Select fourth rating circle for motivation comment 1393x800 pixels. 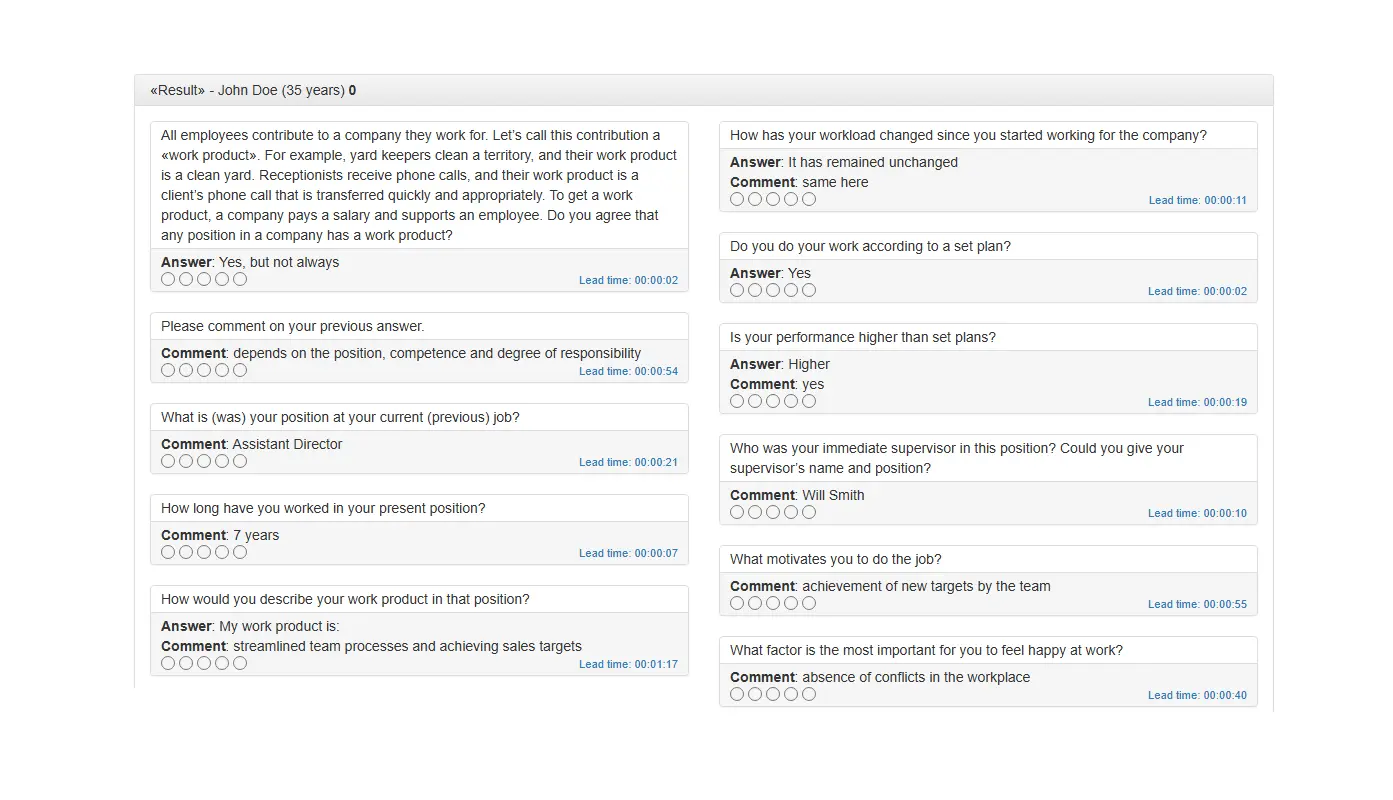pos(791,604)
